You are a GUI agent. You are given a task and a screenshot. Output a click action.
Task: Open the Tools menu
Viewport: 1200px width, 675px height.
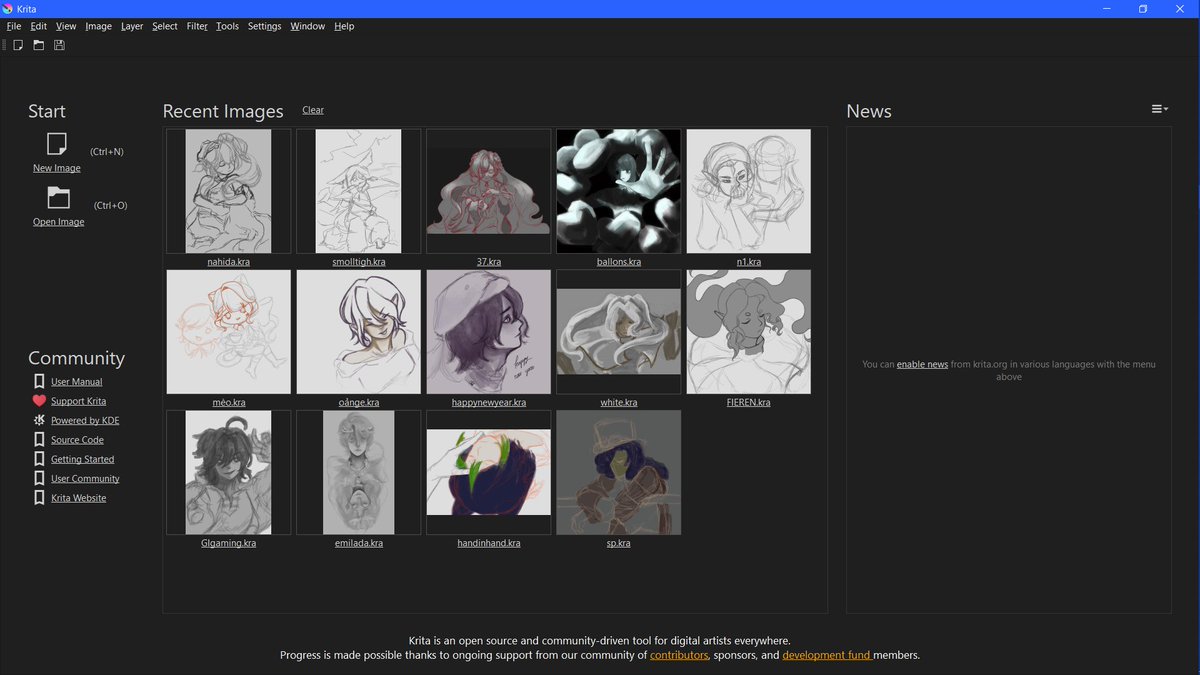[x=227, y=26]
